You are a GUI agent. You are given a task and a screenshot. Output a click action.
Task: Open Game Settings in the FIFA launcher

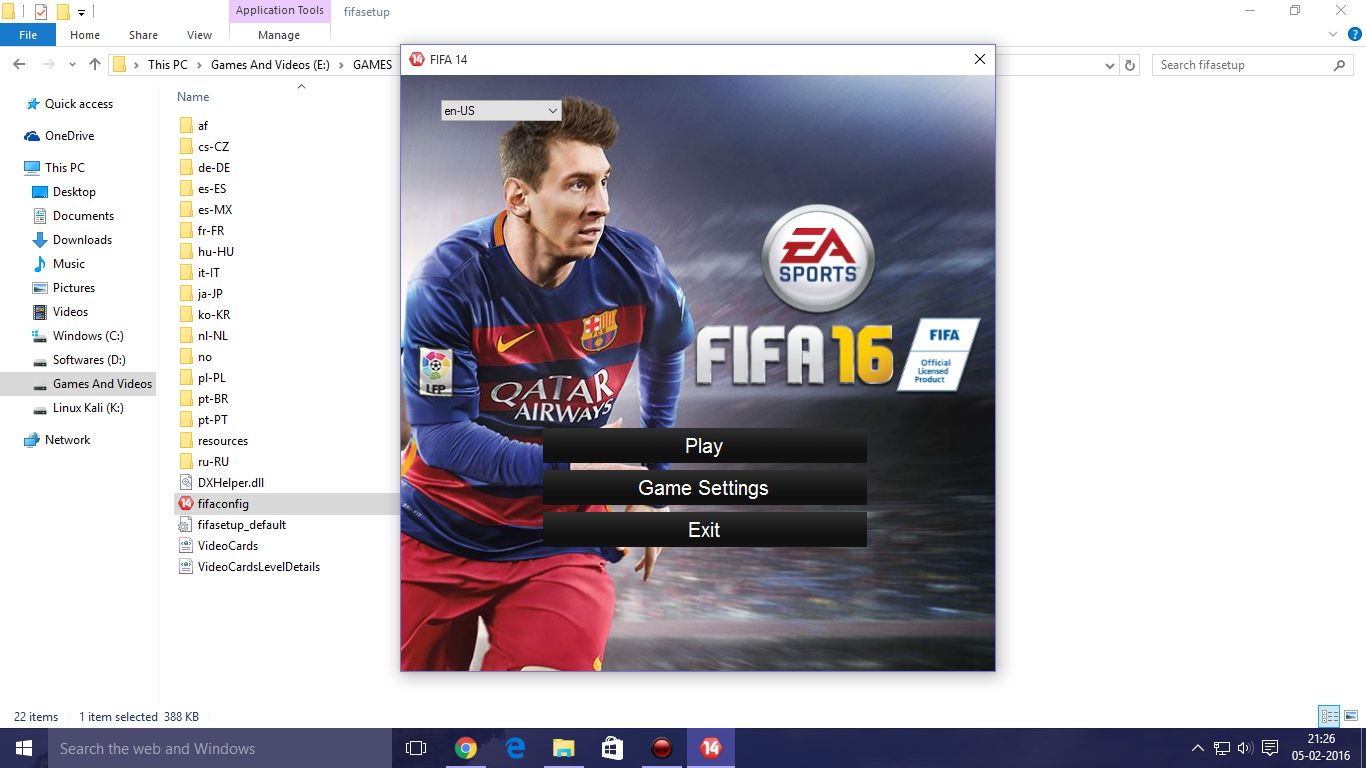pos(704,488)
